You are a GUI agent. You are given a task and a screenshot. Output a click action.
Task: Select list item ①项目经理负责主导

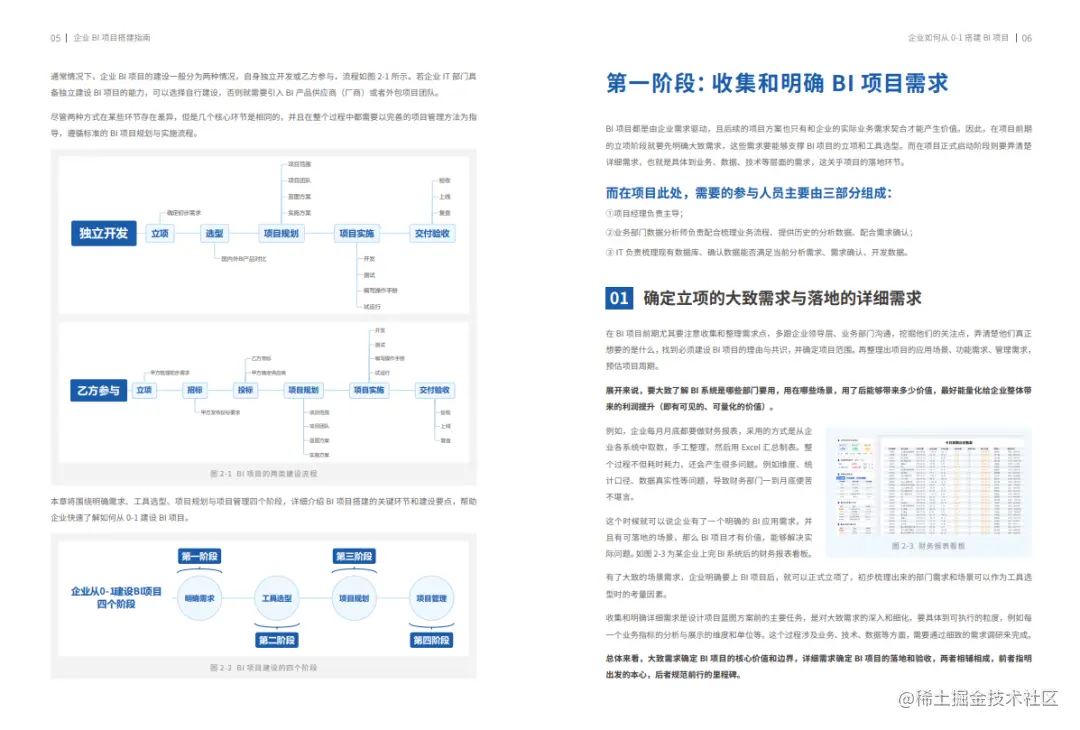coord(644,213)
